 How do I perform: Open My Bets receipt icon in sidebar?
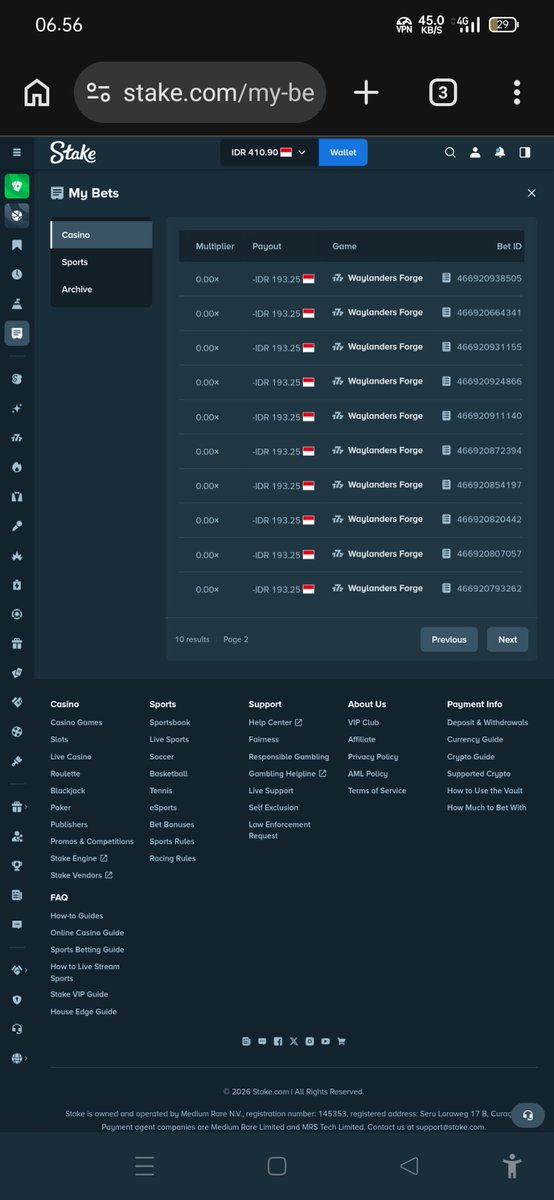pyautogui.click(x=17, y=333)
